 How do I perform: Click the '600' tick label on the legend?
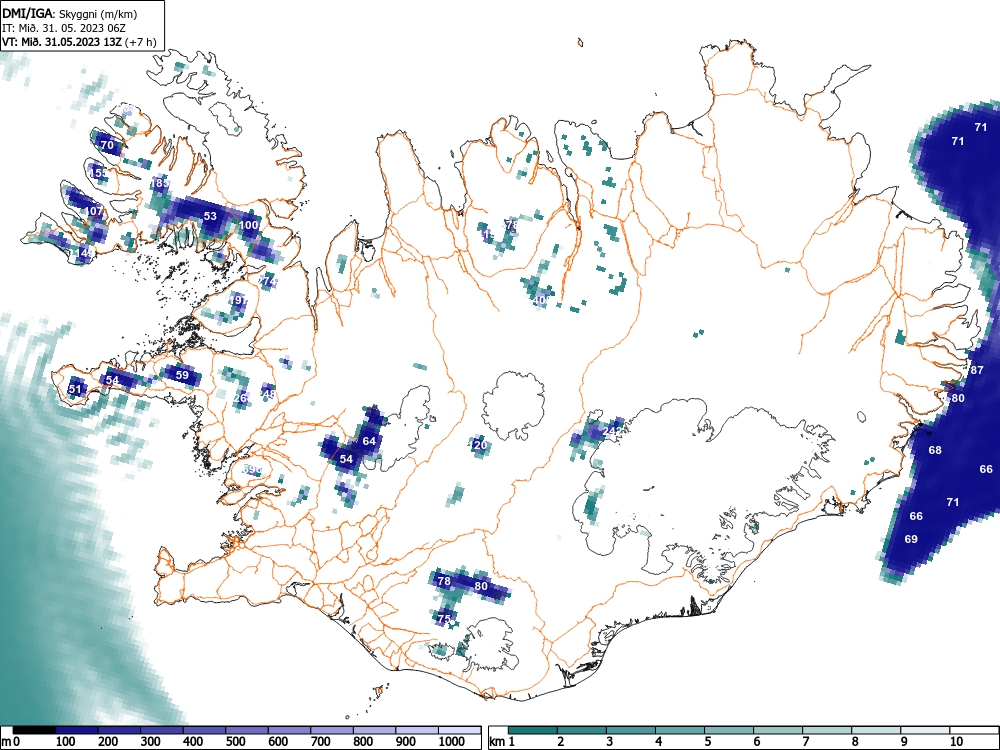click(x=278, y=742)
